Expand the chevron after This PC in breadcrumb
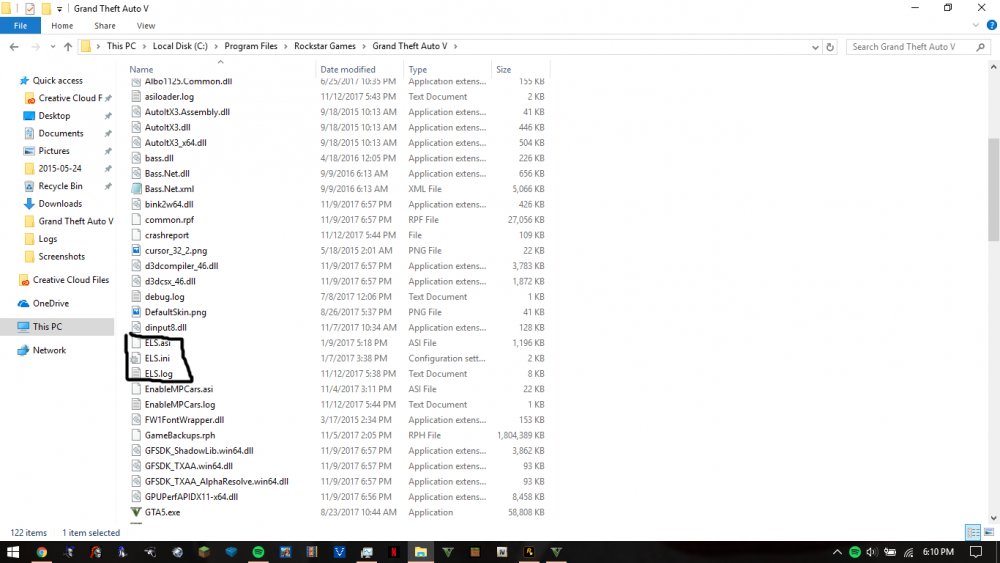The image size is (1000, 563). click(144, 47)
